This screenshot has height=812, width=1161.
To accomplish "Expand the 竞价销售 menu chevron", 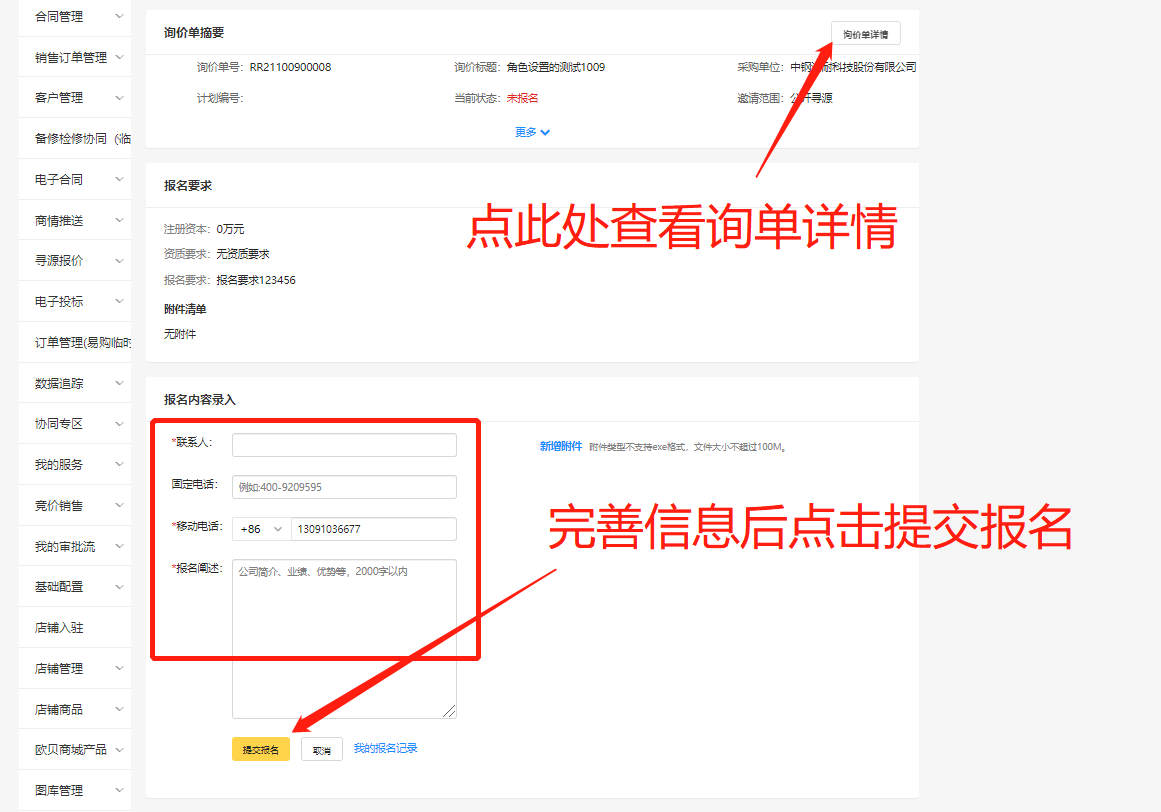I will coord(119,506).
